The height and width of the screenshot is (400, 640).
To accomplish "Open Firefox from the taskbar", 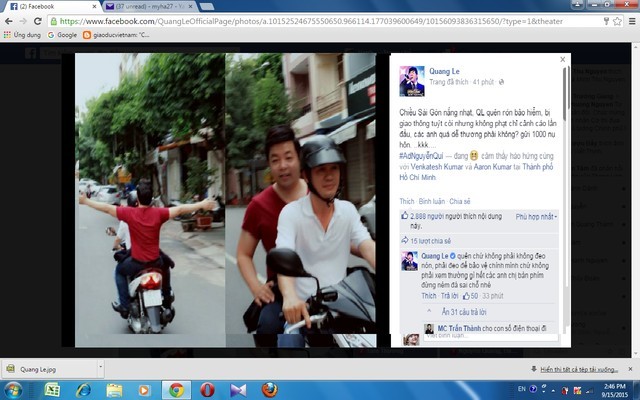I will pos(269,389).
